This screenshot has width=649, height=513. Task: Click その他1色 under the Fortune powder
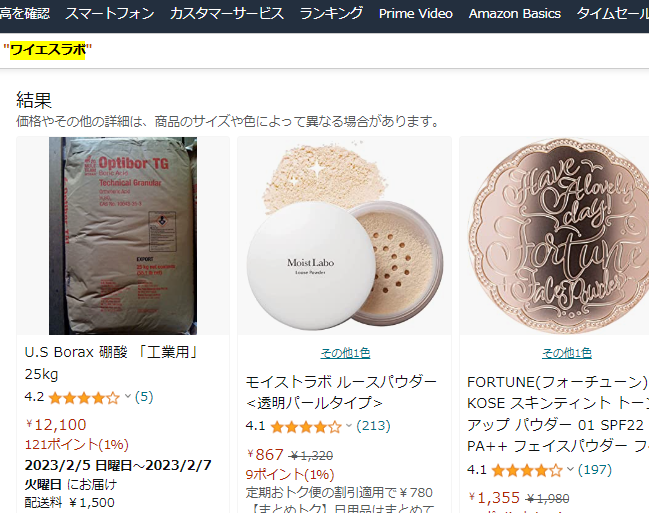tap(567, 353)
